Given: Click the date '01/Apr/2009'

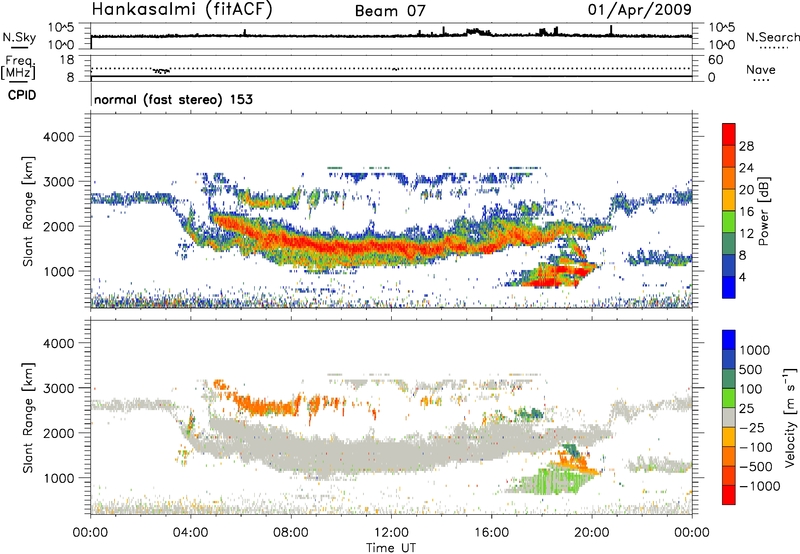Looking at the screenshot, I should [640, 9].
